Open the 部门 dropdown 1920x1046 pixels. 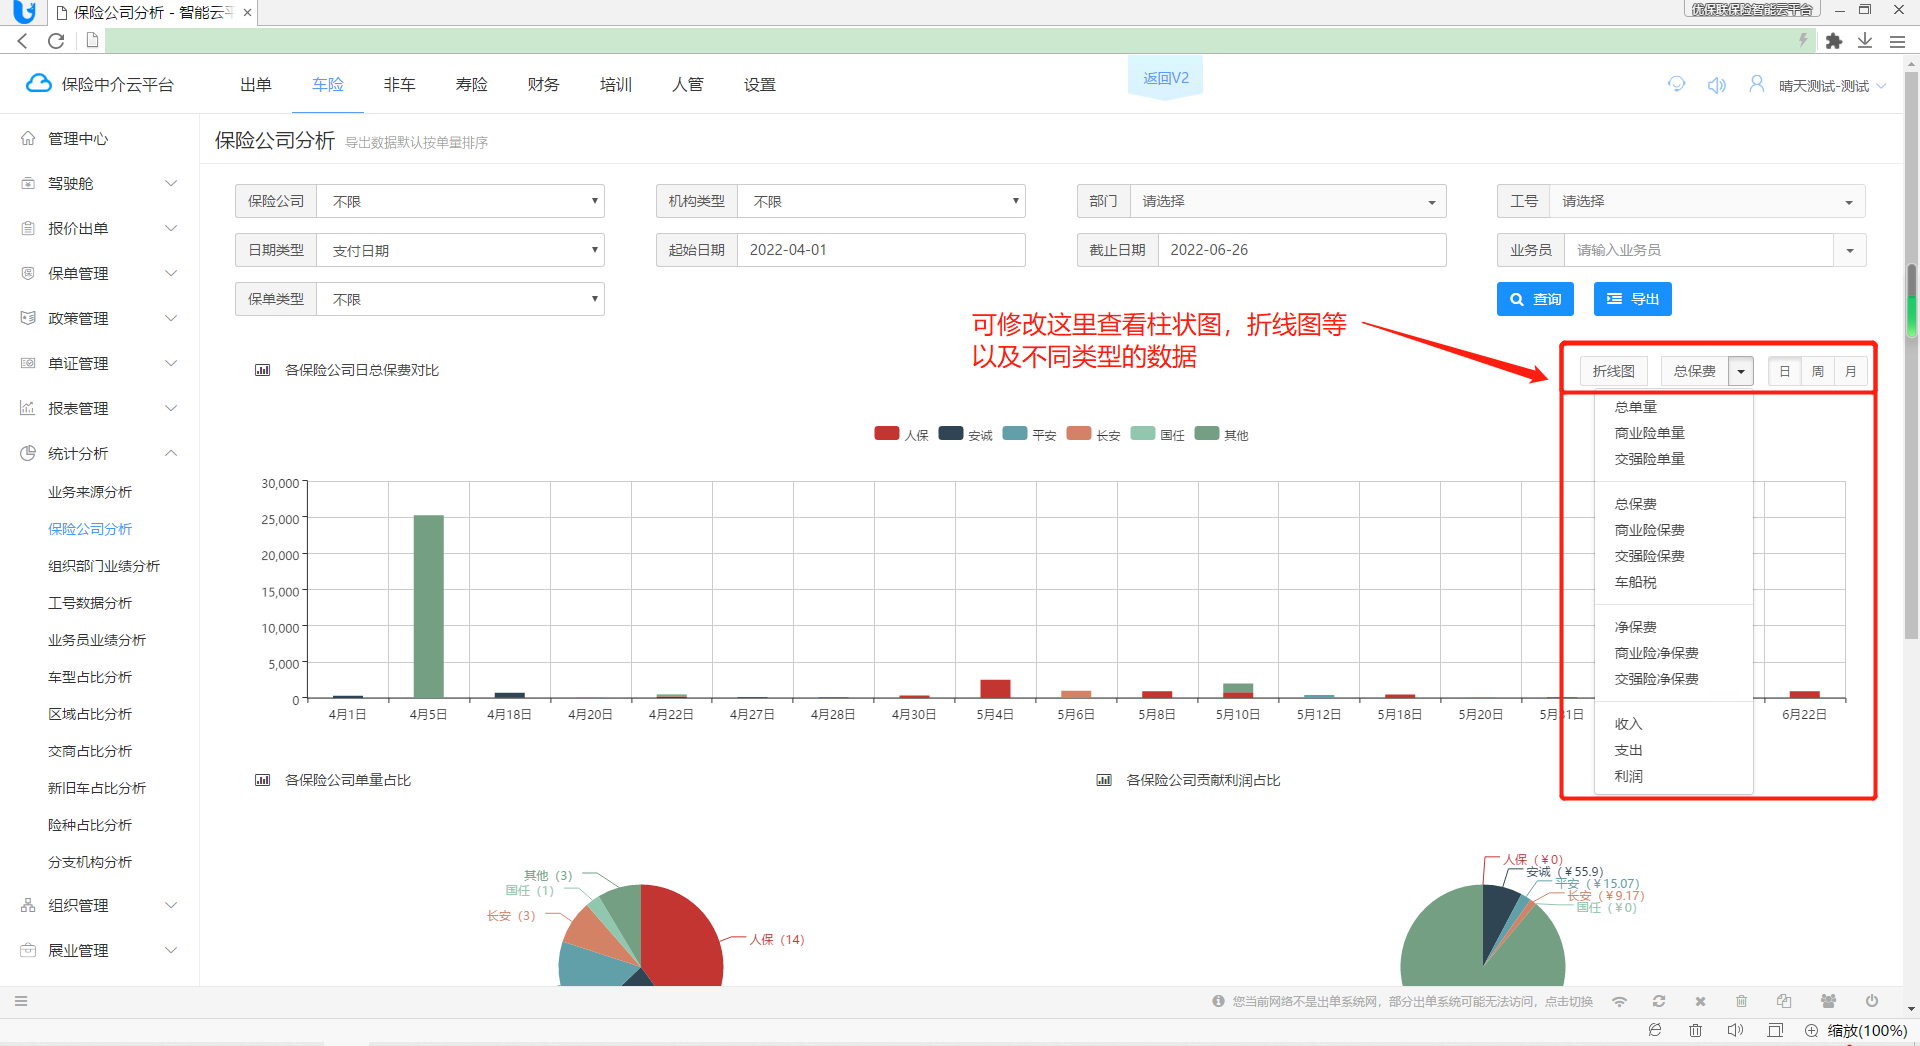(x=1288, y=201)
